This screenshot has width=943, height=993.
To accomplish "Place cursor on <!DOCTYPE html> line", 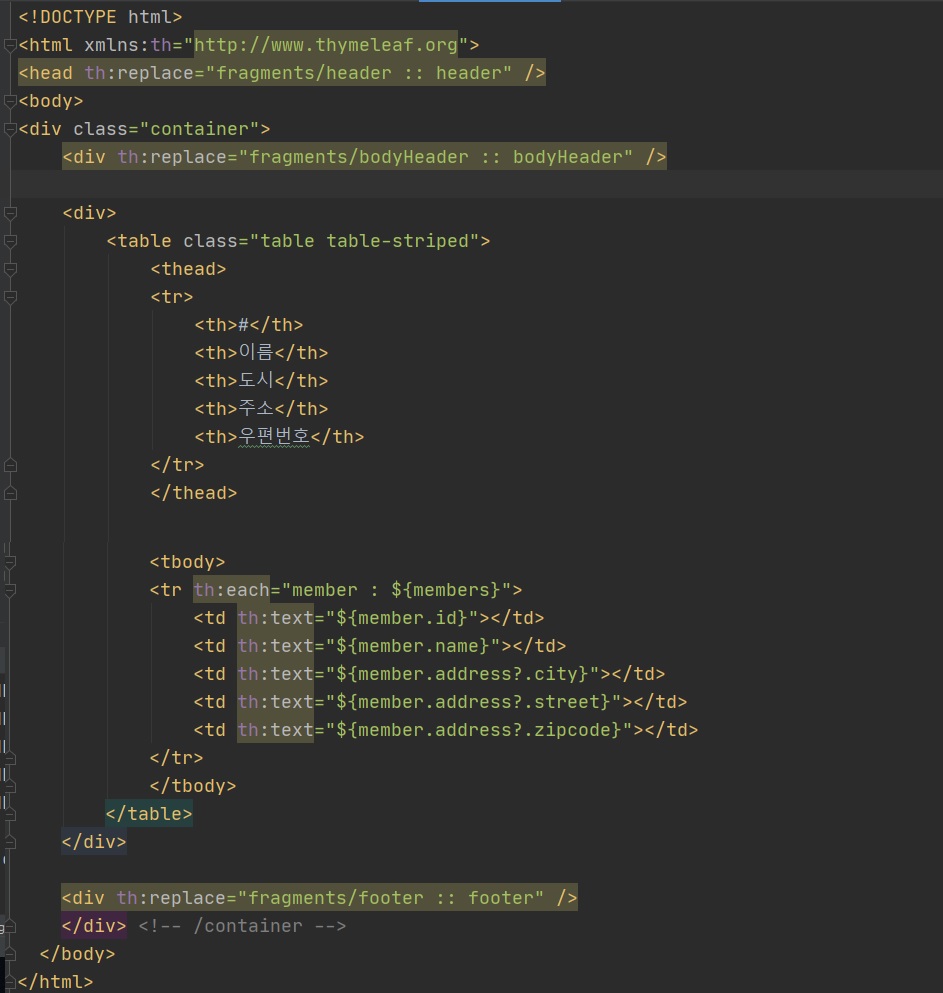I will (100, 17).
